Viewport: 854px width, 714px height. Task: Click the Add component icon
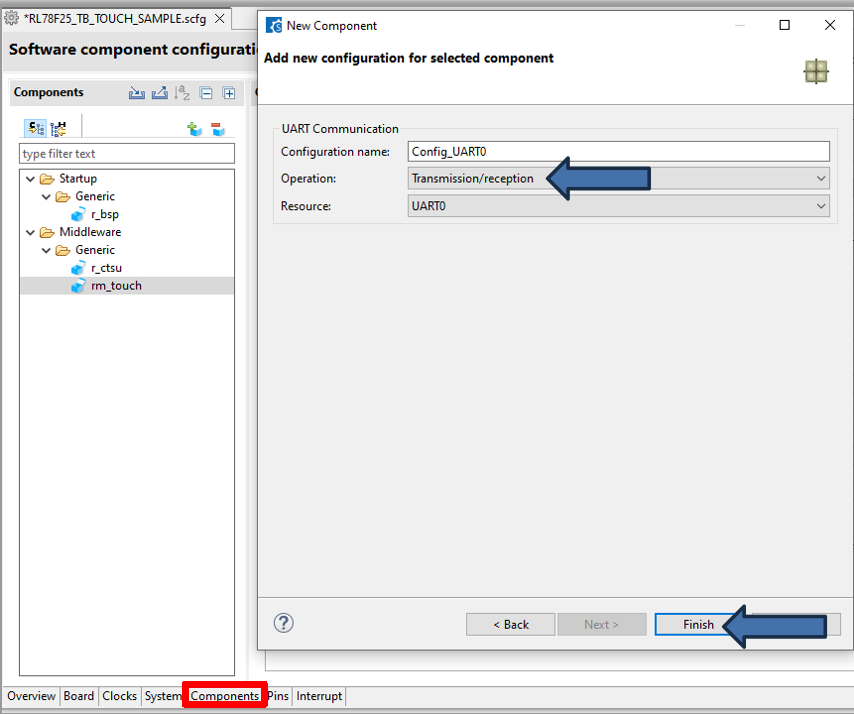tap(195, 129)
